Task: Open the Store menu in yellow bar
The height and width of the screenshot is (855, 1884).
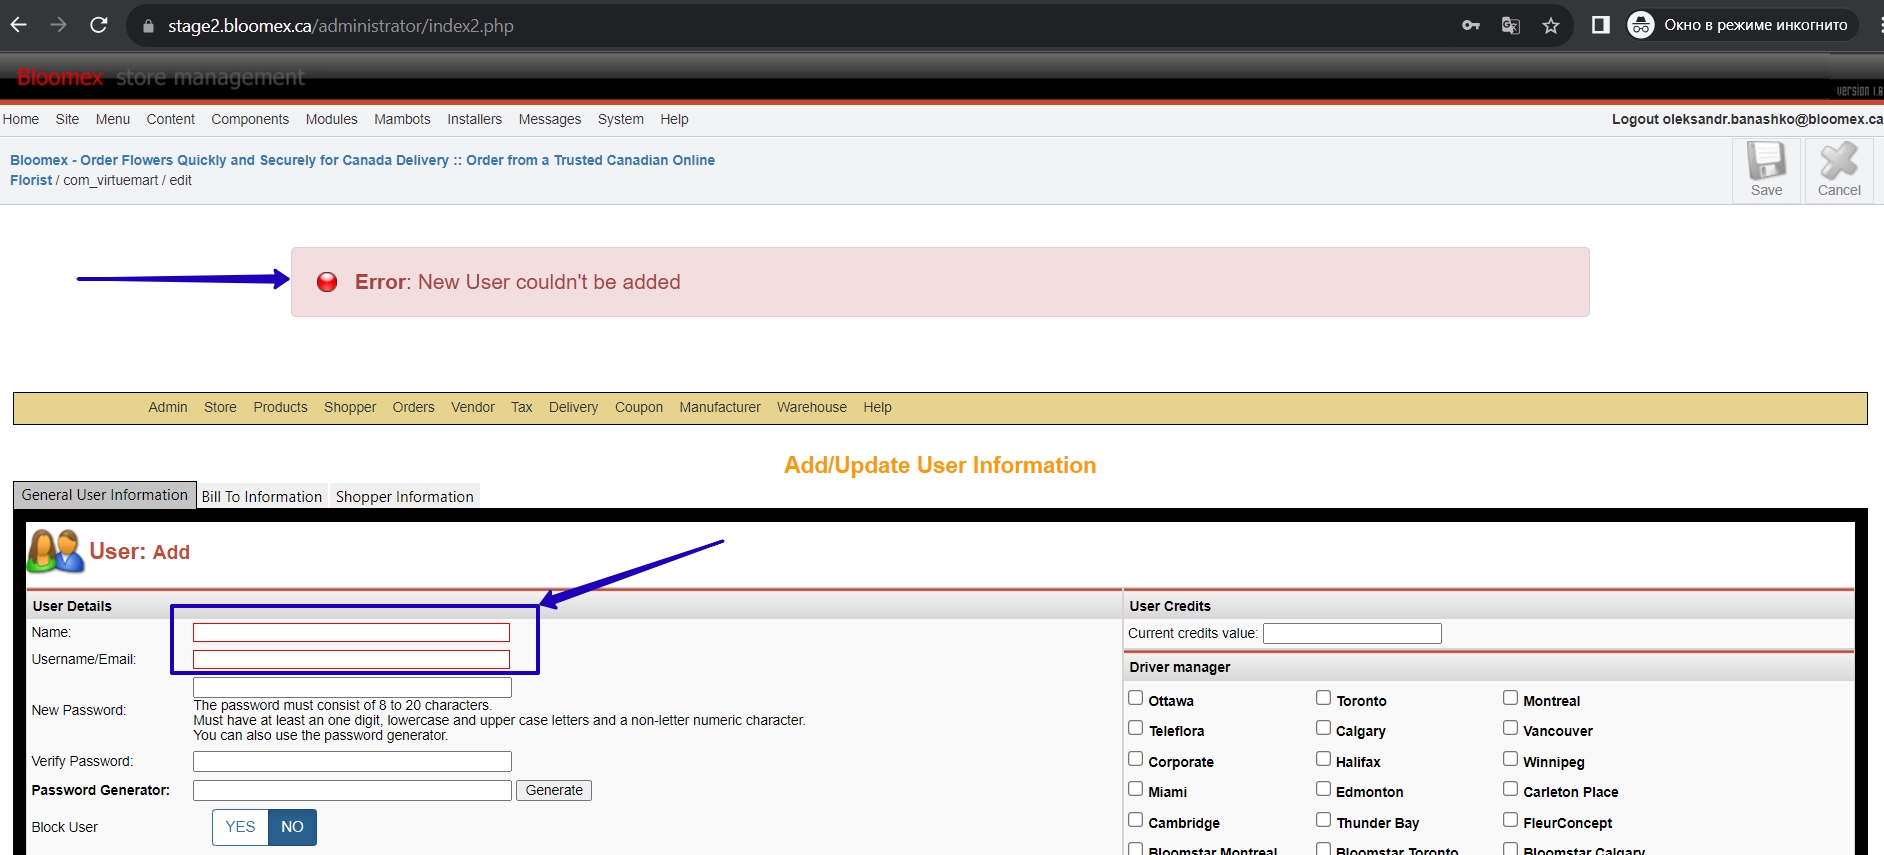Action: click(220, 407)
